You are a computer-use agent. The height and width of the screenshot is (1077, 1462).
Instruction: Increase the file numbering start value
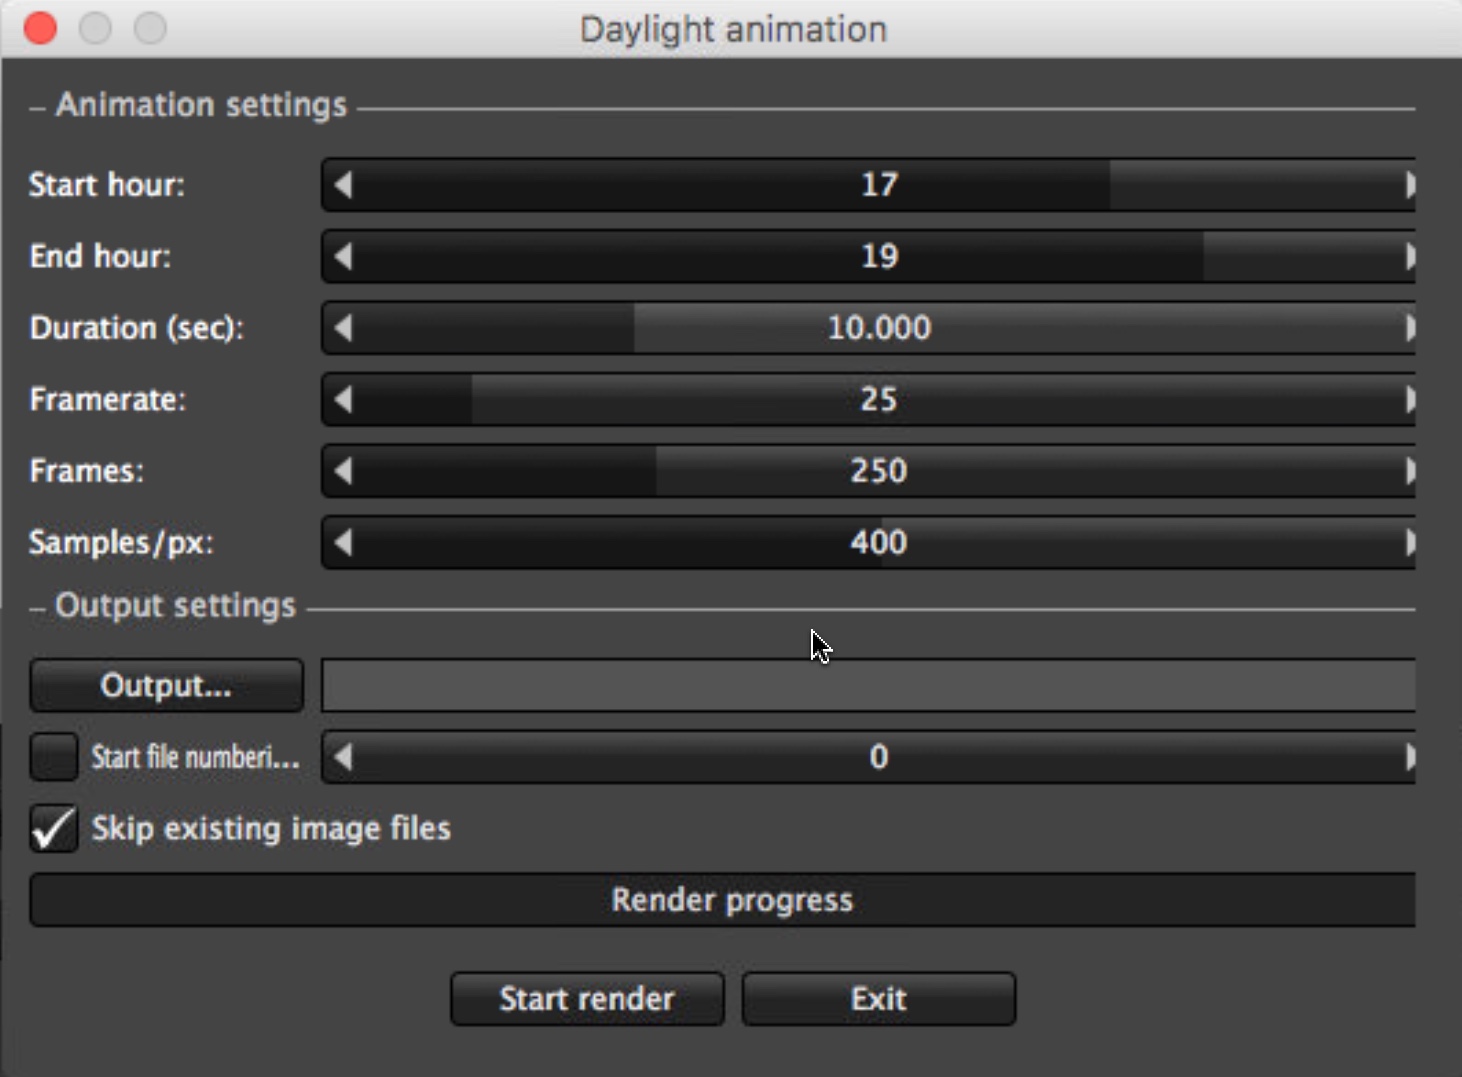click(x=1408, y=757)
